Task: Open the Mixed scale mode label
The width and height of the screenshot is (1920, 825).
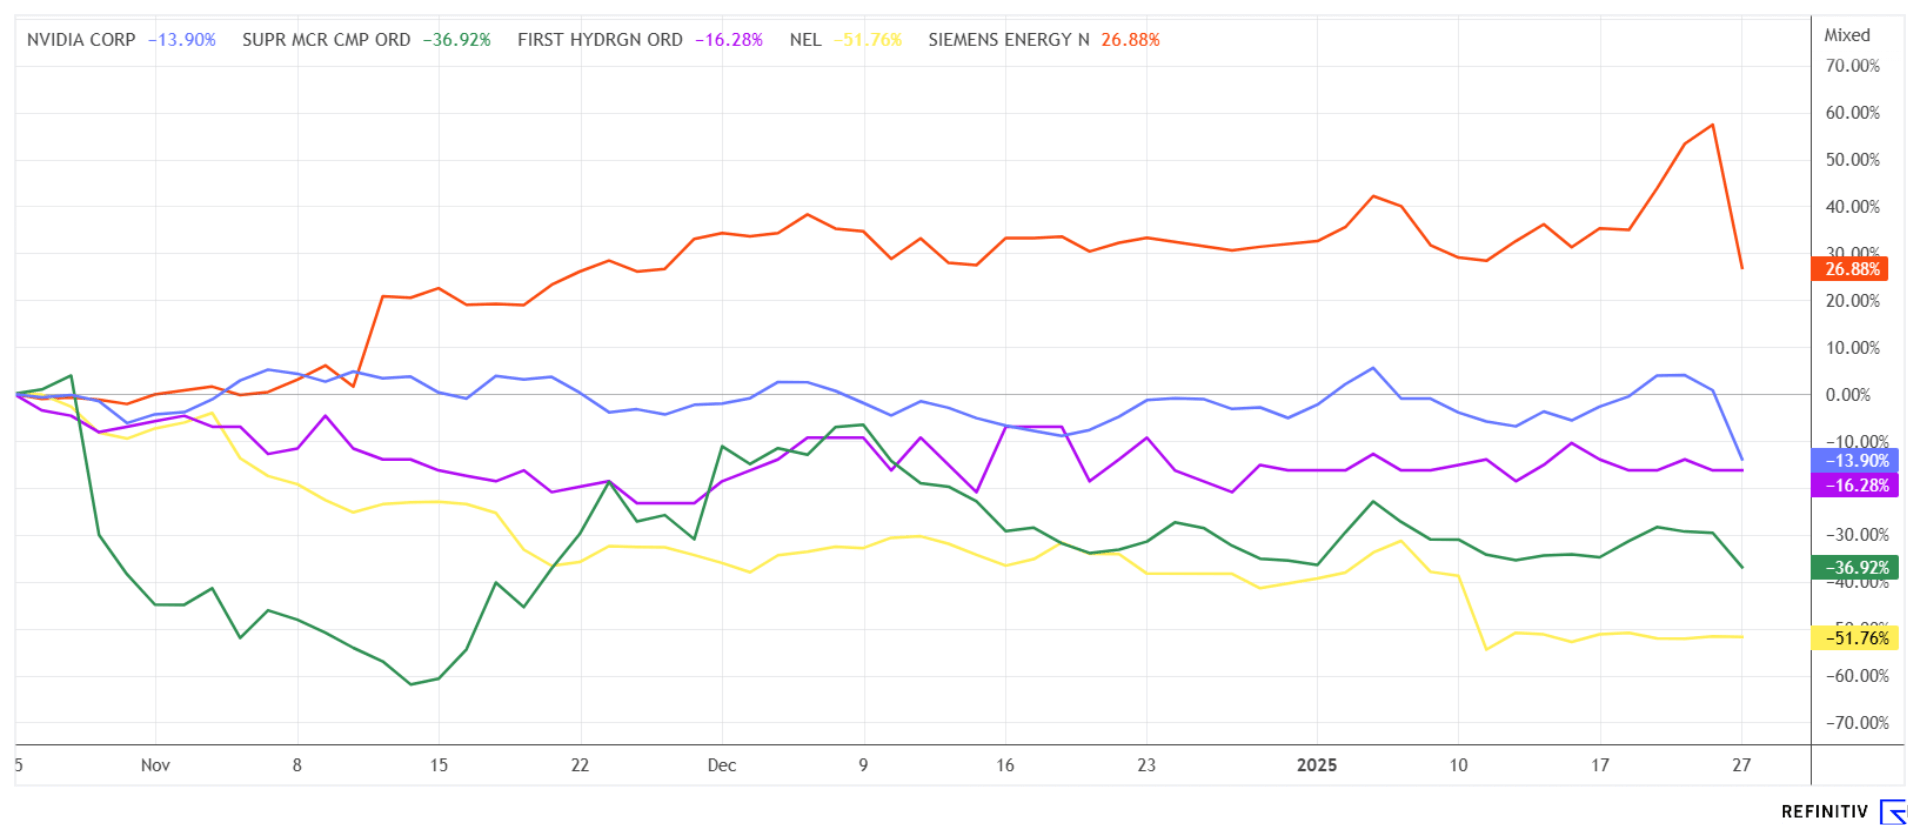Action: (x=1846, y=35)
